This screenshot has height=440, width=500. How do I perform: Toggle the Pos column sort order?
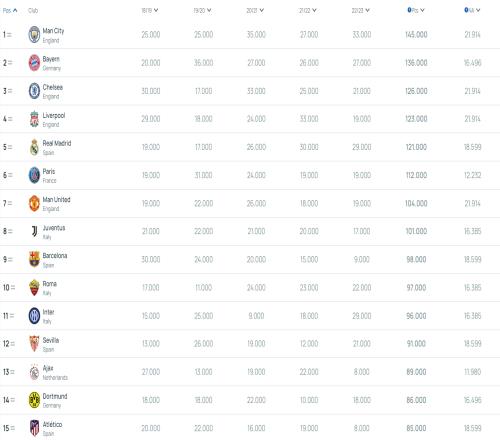(x=10, y=10)
